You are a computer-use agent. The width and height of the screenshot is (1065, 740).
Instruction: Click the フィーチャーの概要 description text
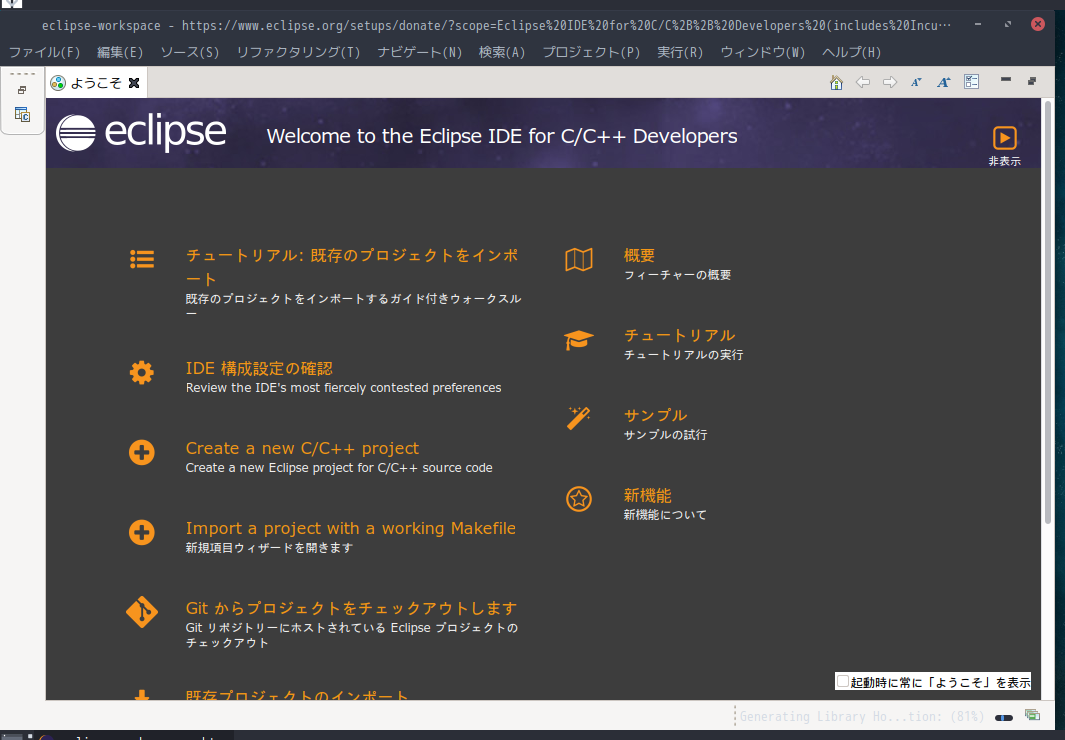coord(677,275)
